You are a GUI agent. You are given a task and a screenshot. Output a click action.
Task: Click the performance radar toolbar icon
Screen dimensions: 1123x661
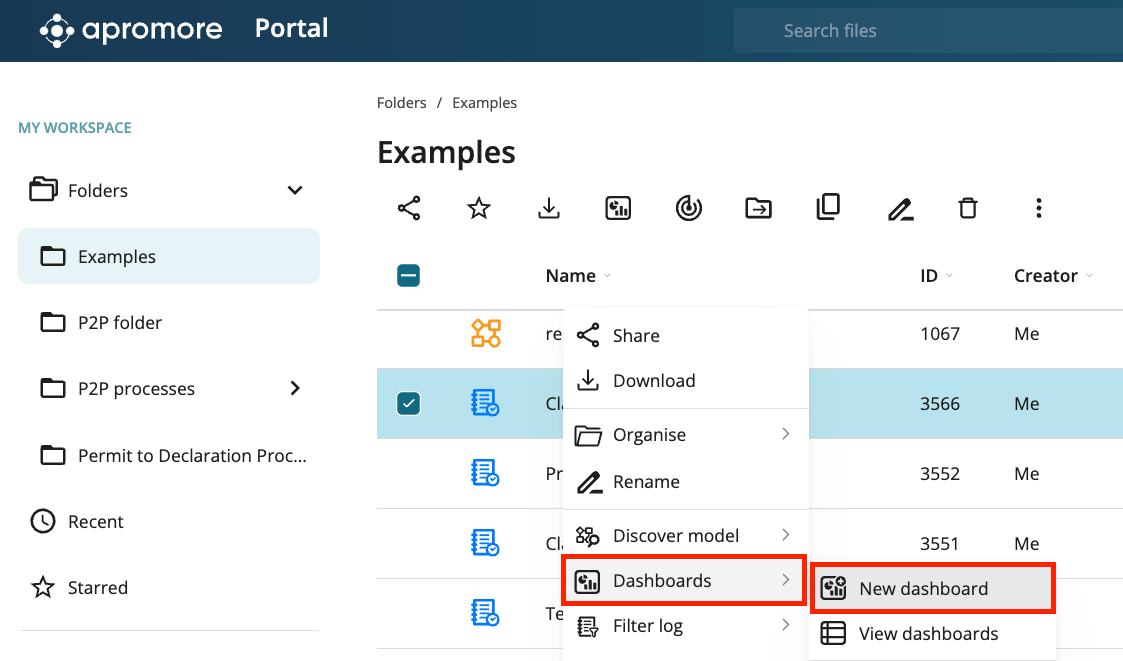pos(688,208)
